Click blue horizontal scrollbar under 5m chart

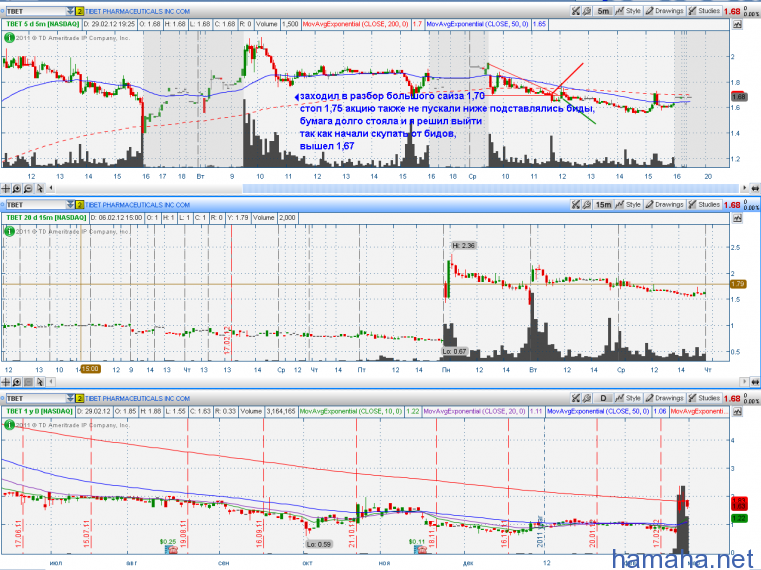[x=490, y=188]
